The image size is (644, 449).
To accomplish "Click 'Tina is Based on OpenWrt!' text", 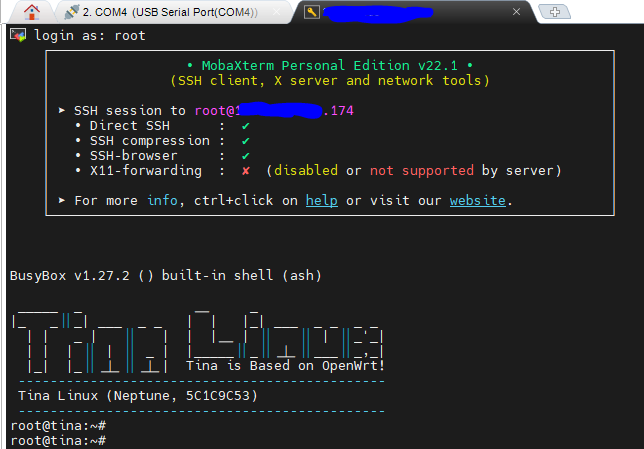I will (285, 366).
